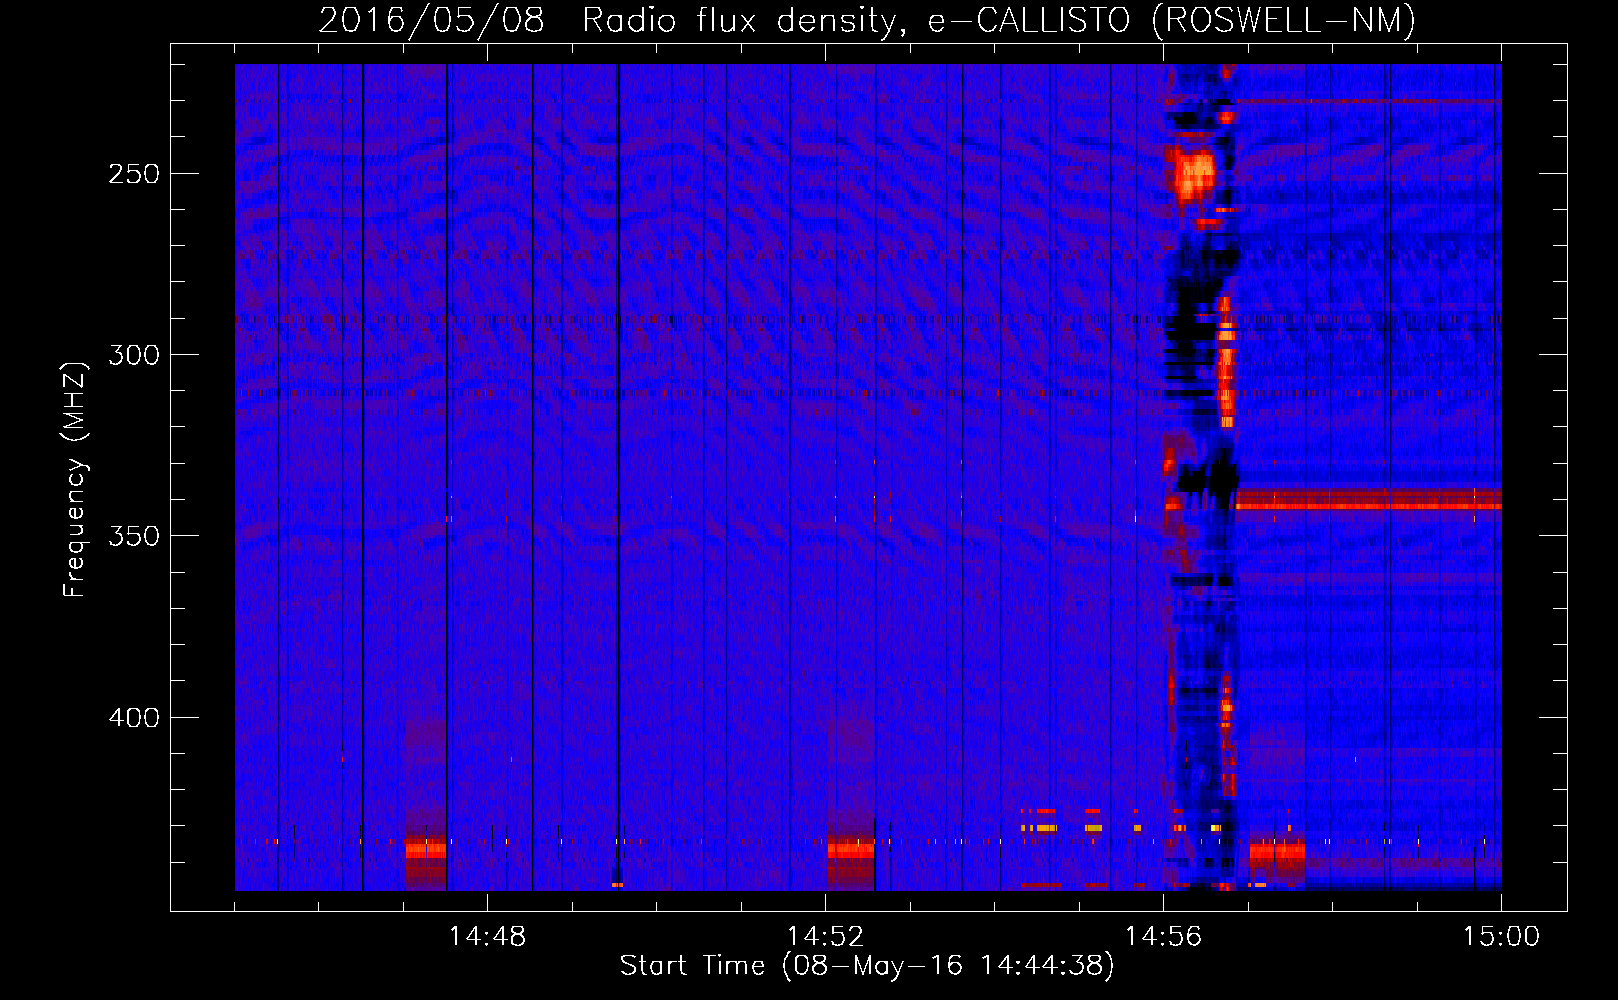Click the 14:52 time tick label
The height and width of the screenshot is (1000, 1618).
tap(825, 937)
